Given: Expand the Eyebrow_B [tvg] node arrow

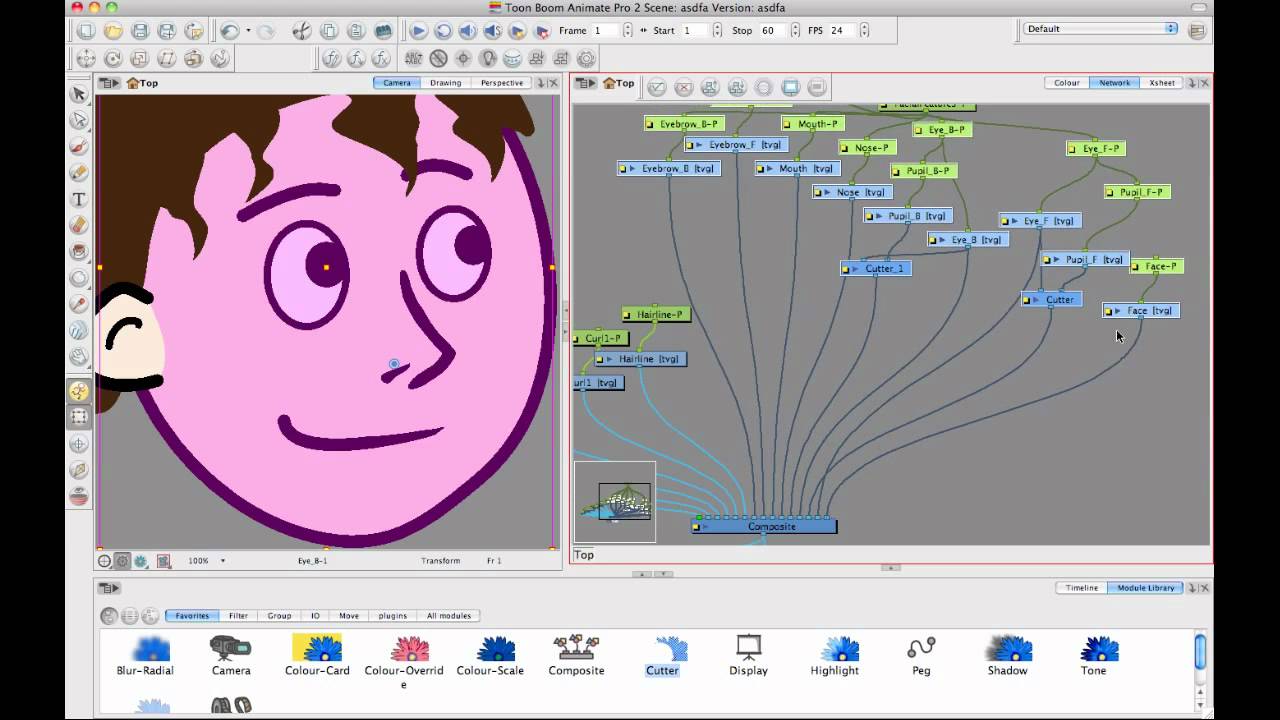Looking at the screenshot, I should (633, 169).
